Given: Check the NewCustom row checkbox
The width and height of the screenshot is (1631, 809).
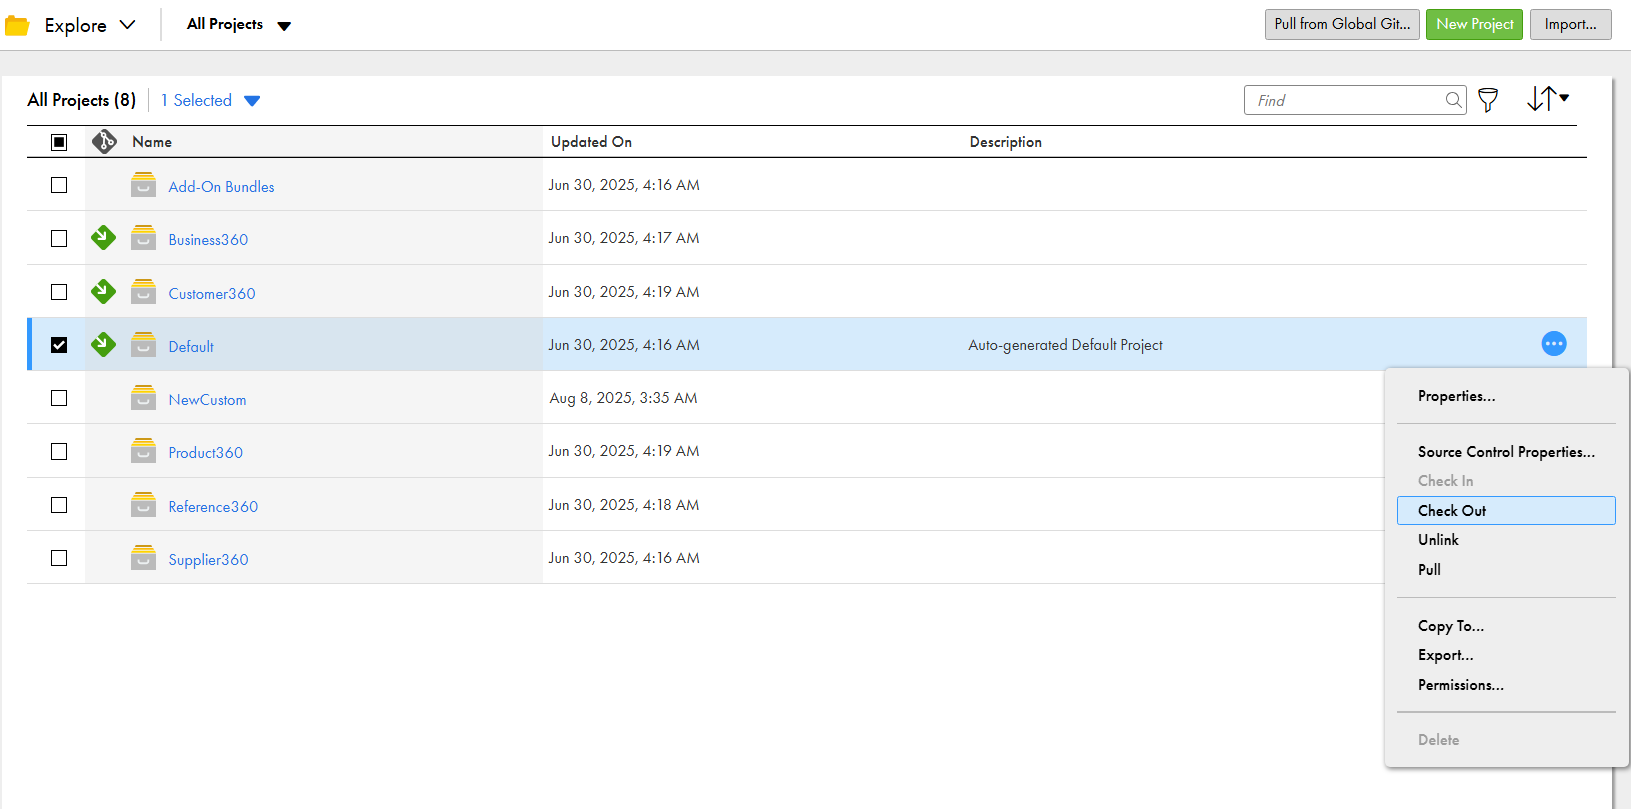Looking at the screenshot, I should 59,398.
